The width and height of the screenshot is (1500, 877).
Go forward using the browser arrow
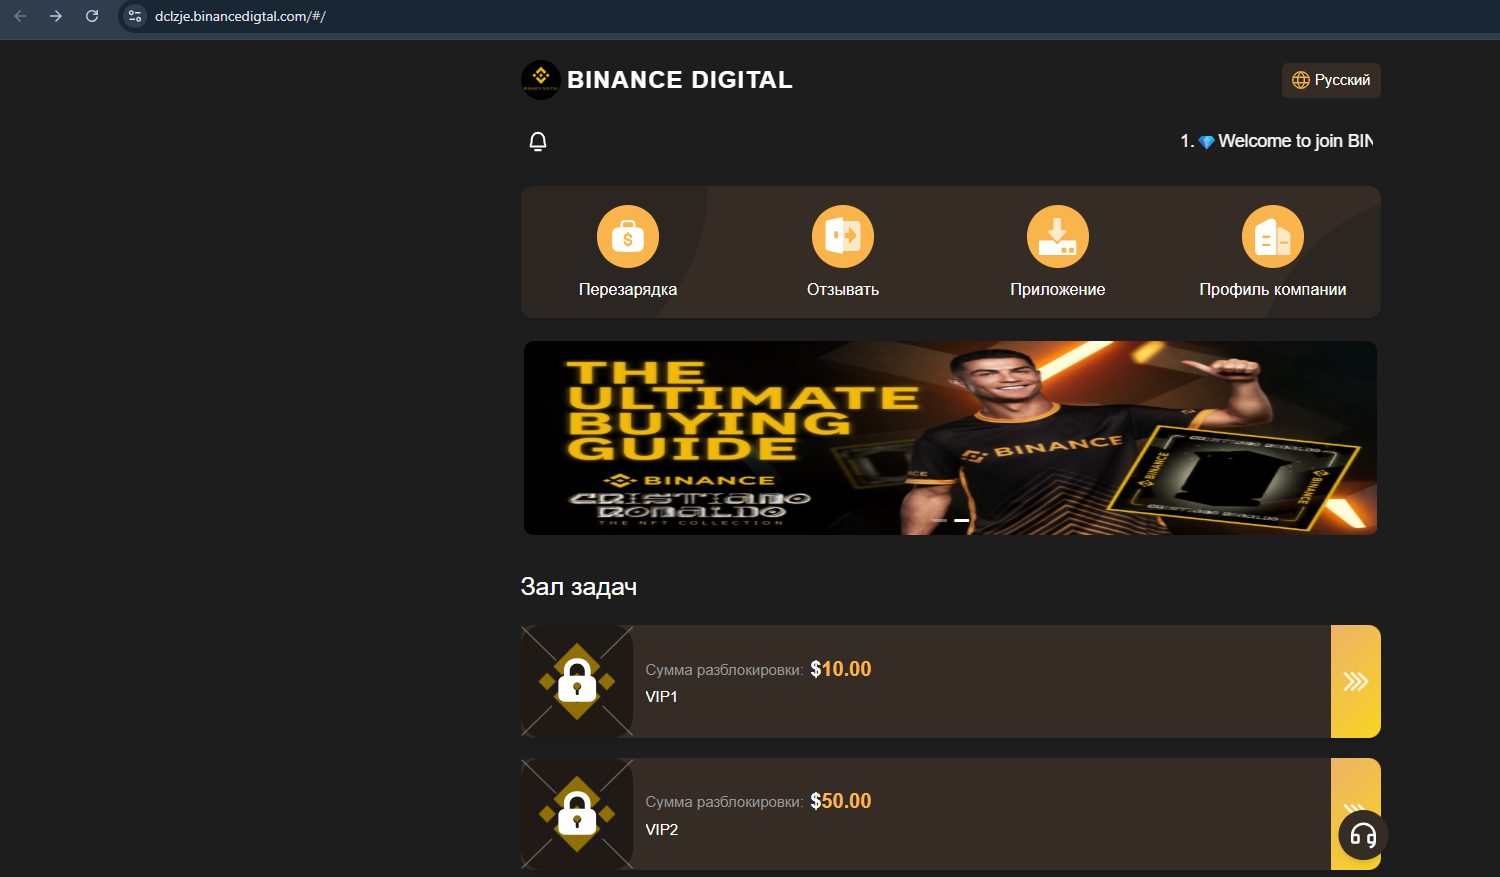56,16
